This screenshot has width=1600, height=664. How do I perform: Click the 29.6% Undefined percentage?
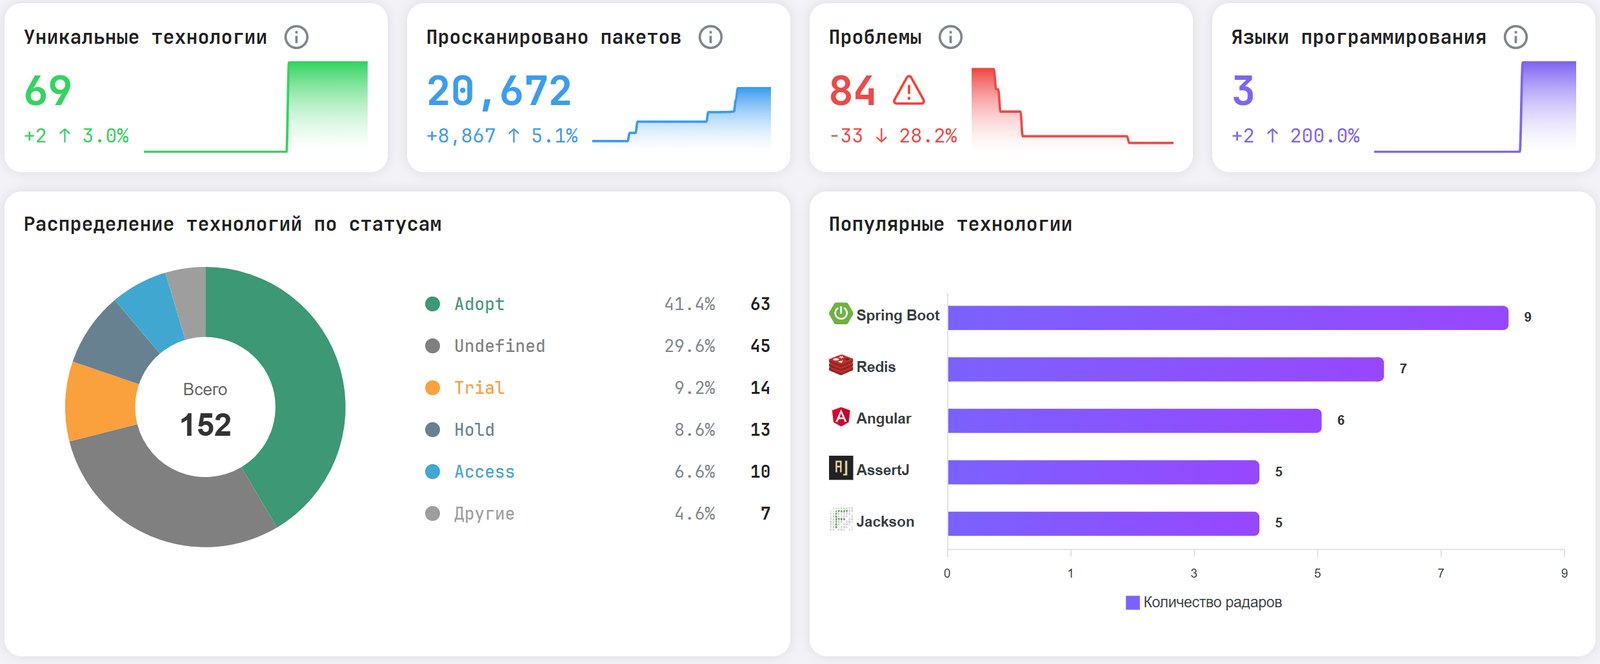[x=690, y=346]
